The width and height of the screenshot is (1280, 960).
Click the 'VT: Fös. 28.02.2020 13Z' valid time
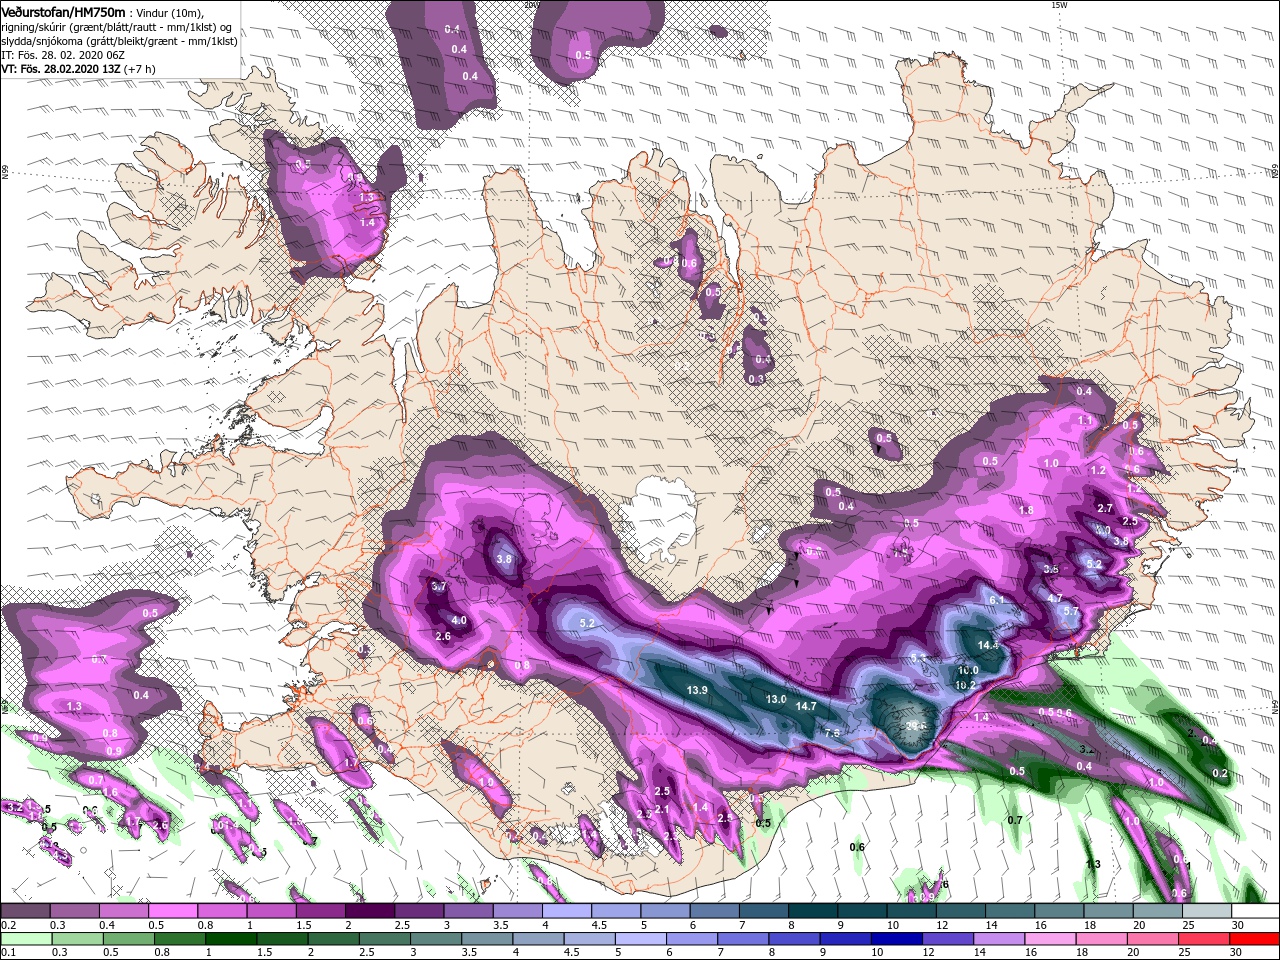tap(61, 69)
